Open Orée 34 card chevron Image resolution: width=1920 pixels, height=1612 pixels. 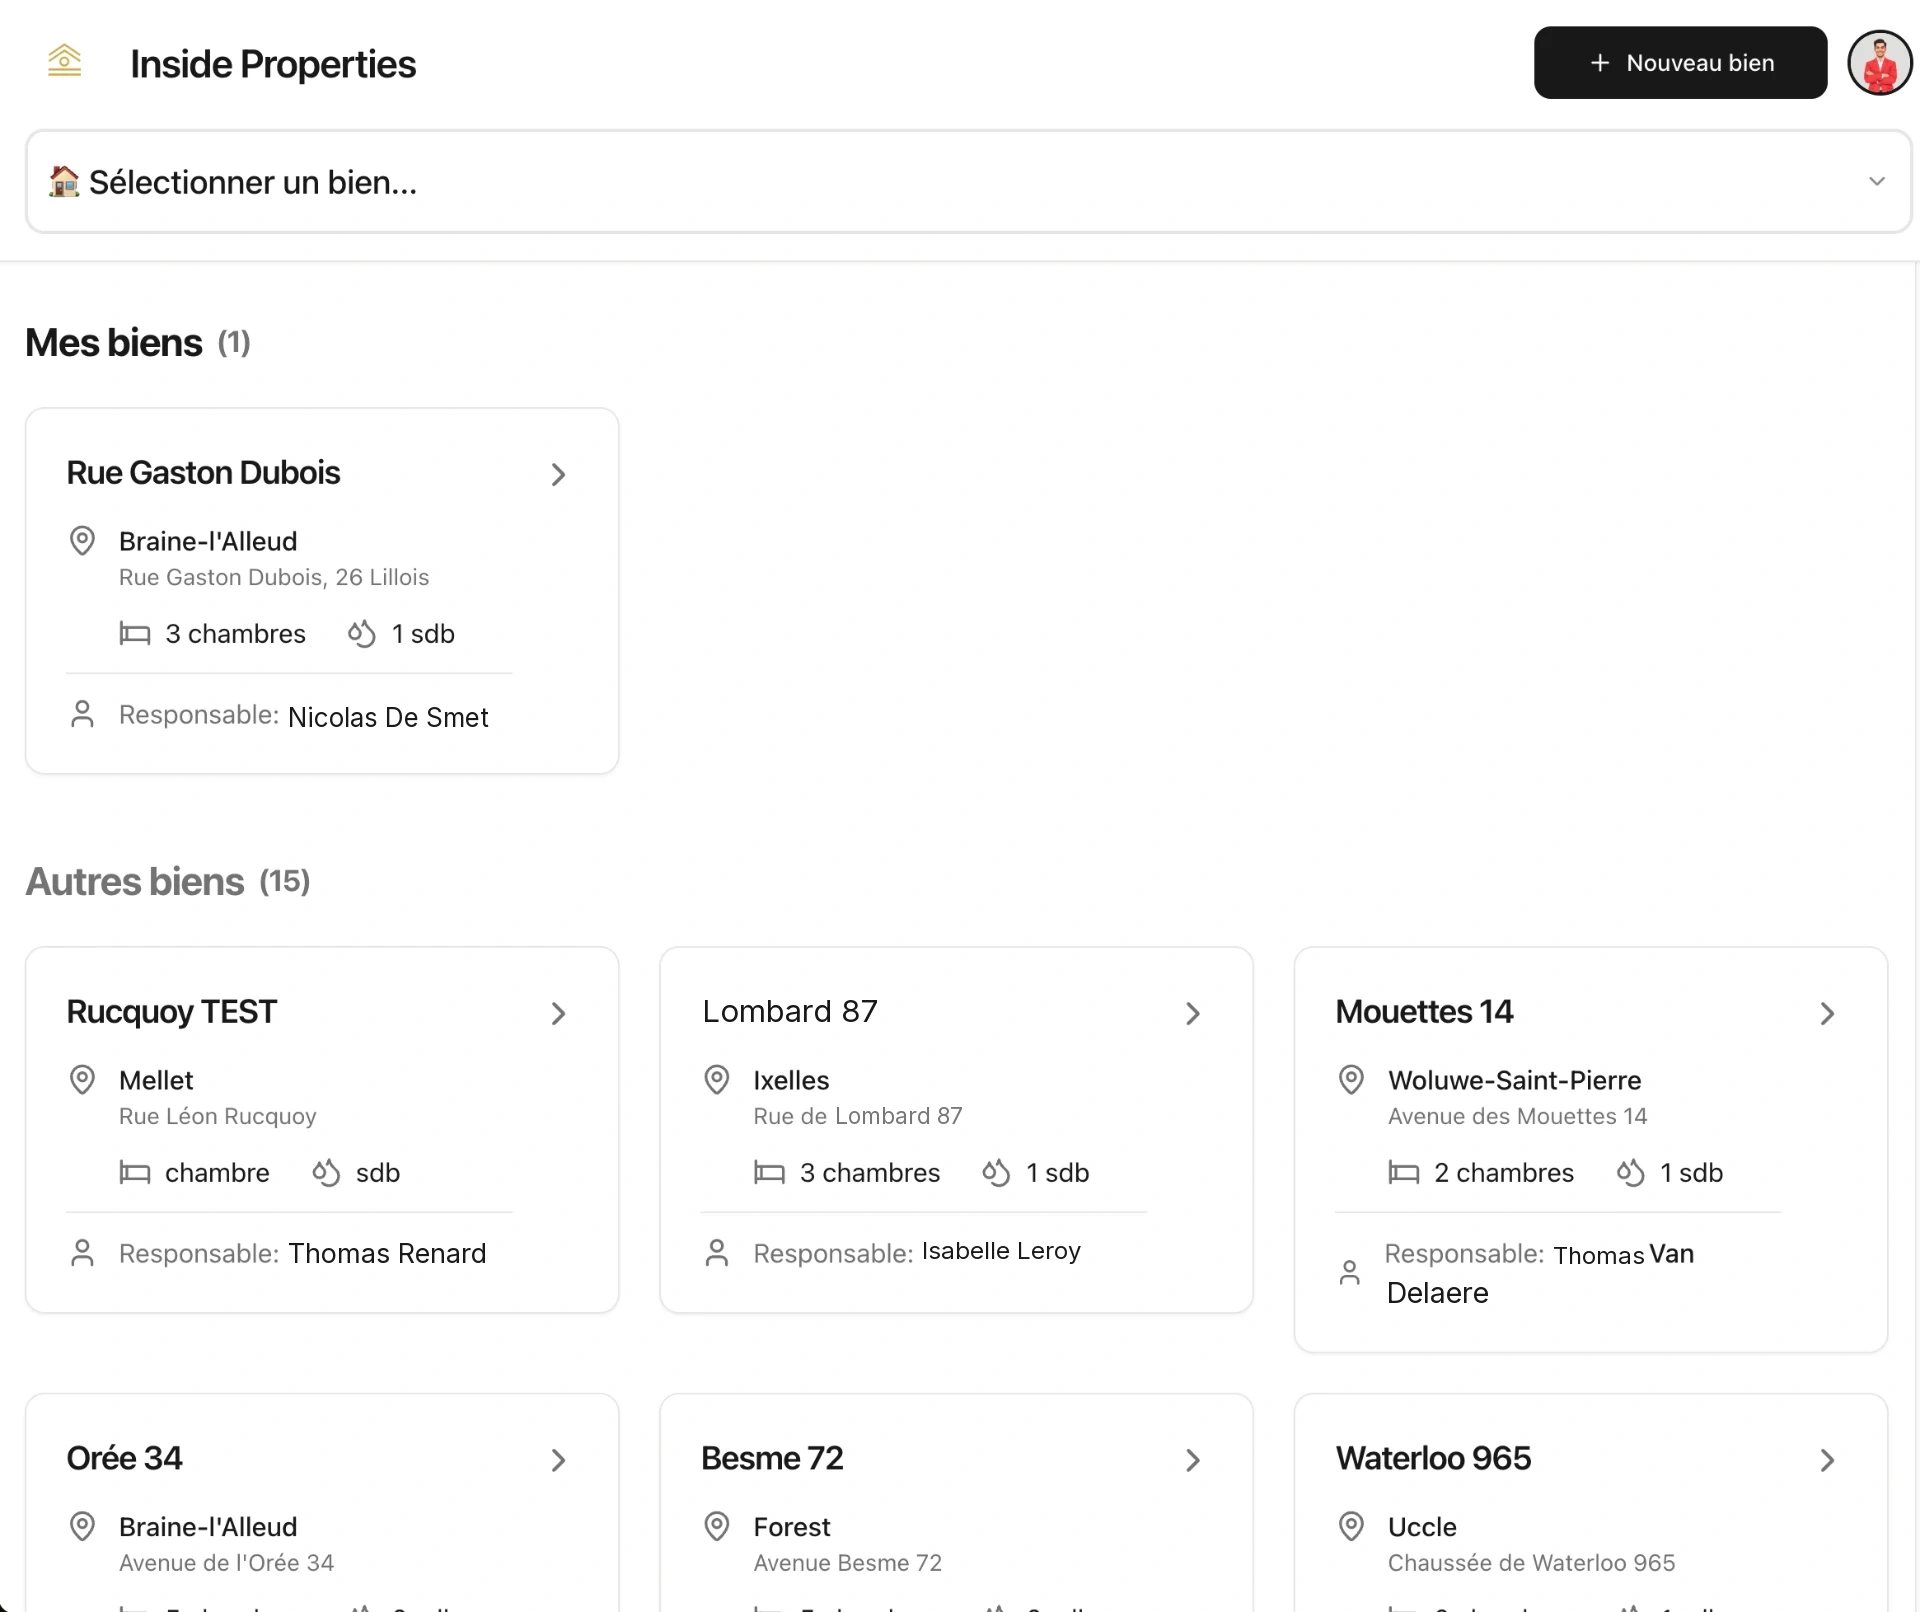point(558,1460)
